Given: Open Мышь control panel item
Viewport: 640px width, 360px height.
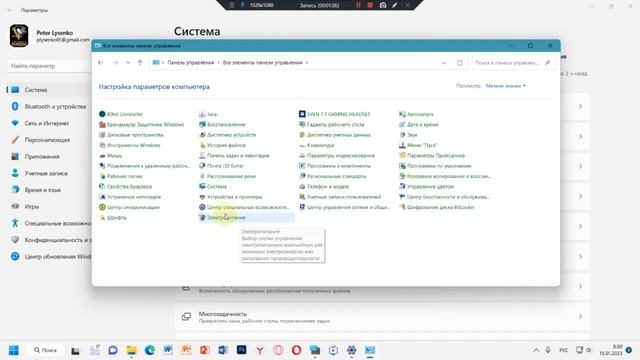Looking at the screenshot, I should [x=110, y=156].
